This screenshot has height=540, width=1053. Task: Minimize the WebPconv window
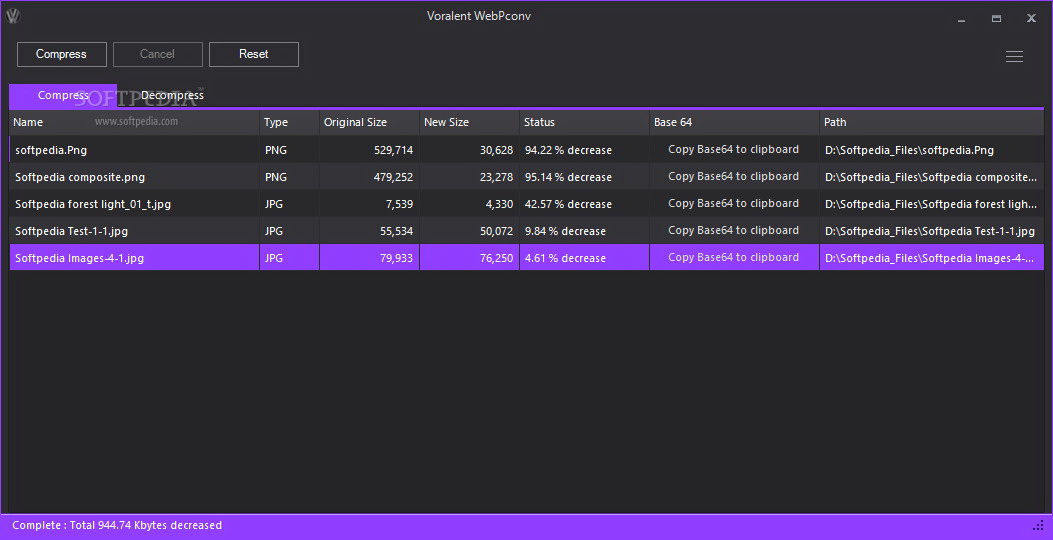tap(961, 19)
